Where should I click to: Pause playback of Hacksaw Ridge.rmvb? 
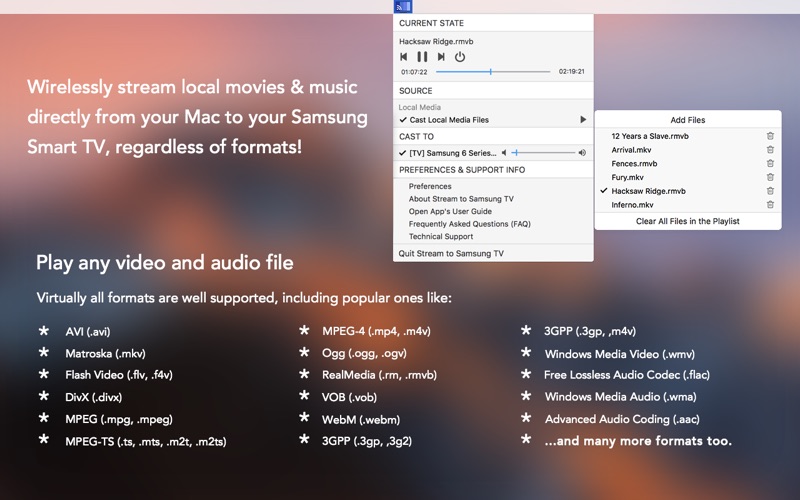[422, 57]
